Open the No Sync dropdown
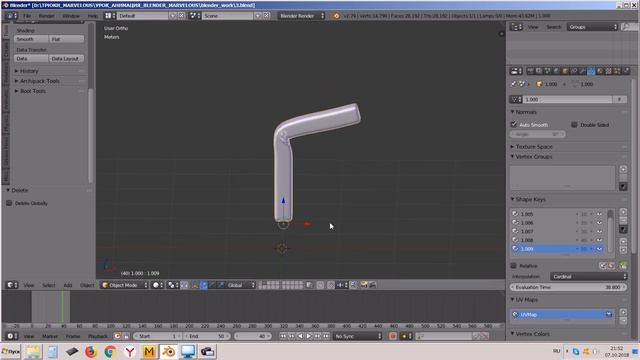 tap(358, 336)
